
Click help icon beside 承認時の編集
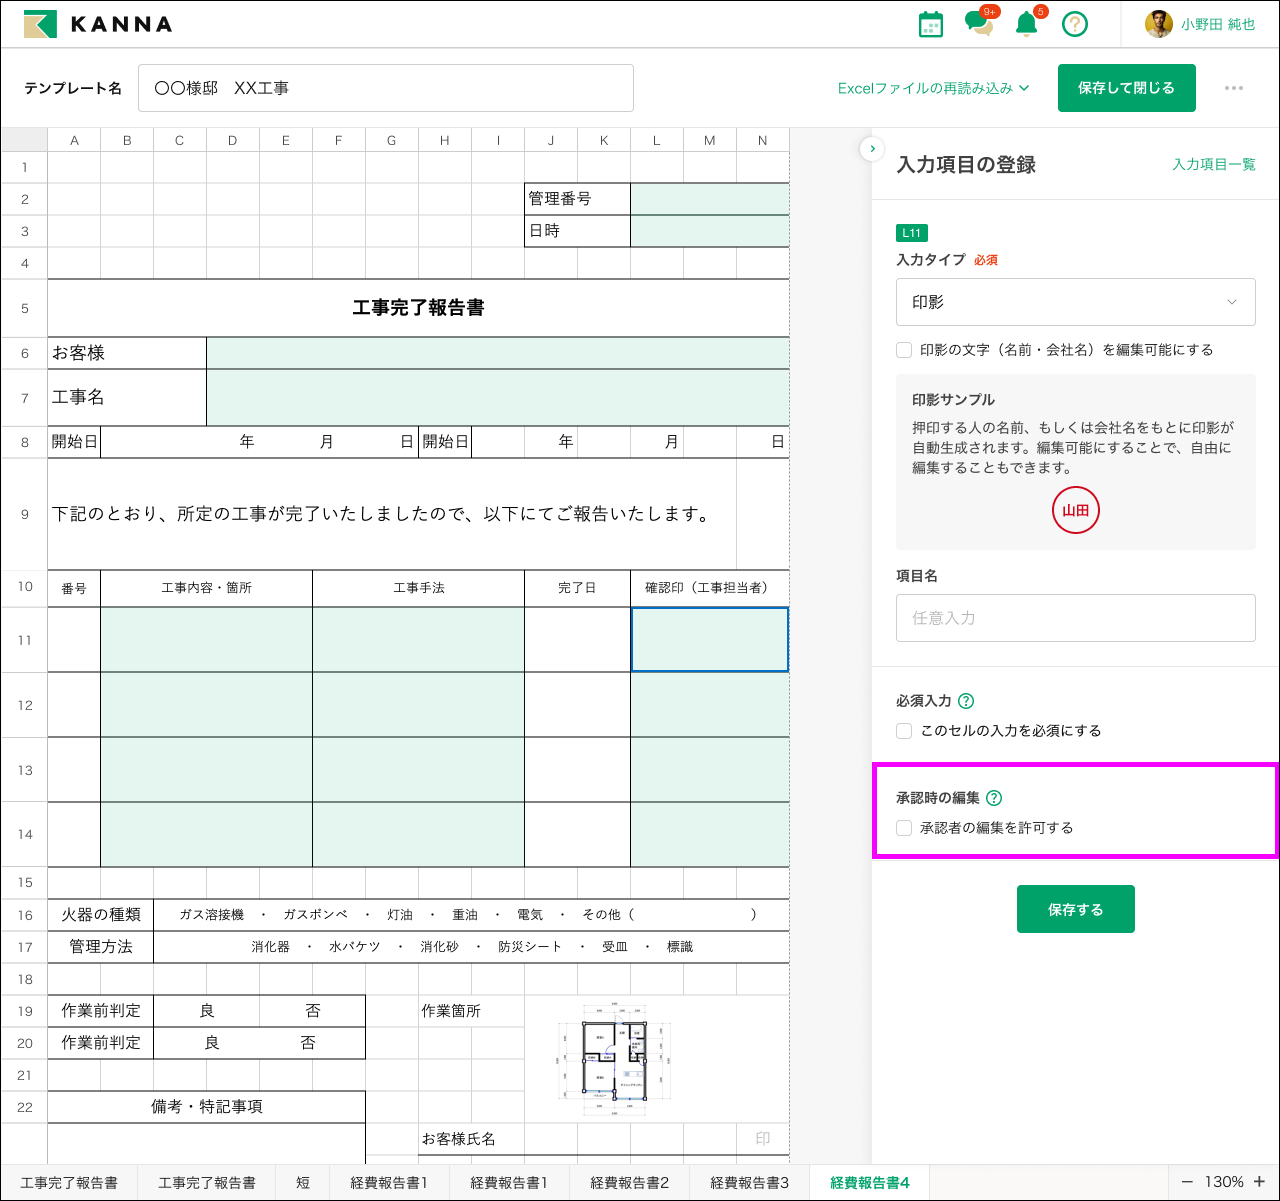(994, 798)
